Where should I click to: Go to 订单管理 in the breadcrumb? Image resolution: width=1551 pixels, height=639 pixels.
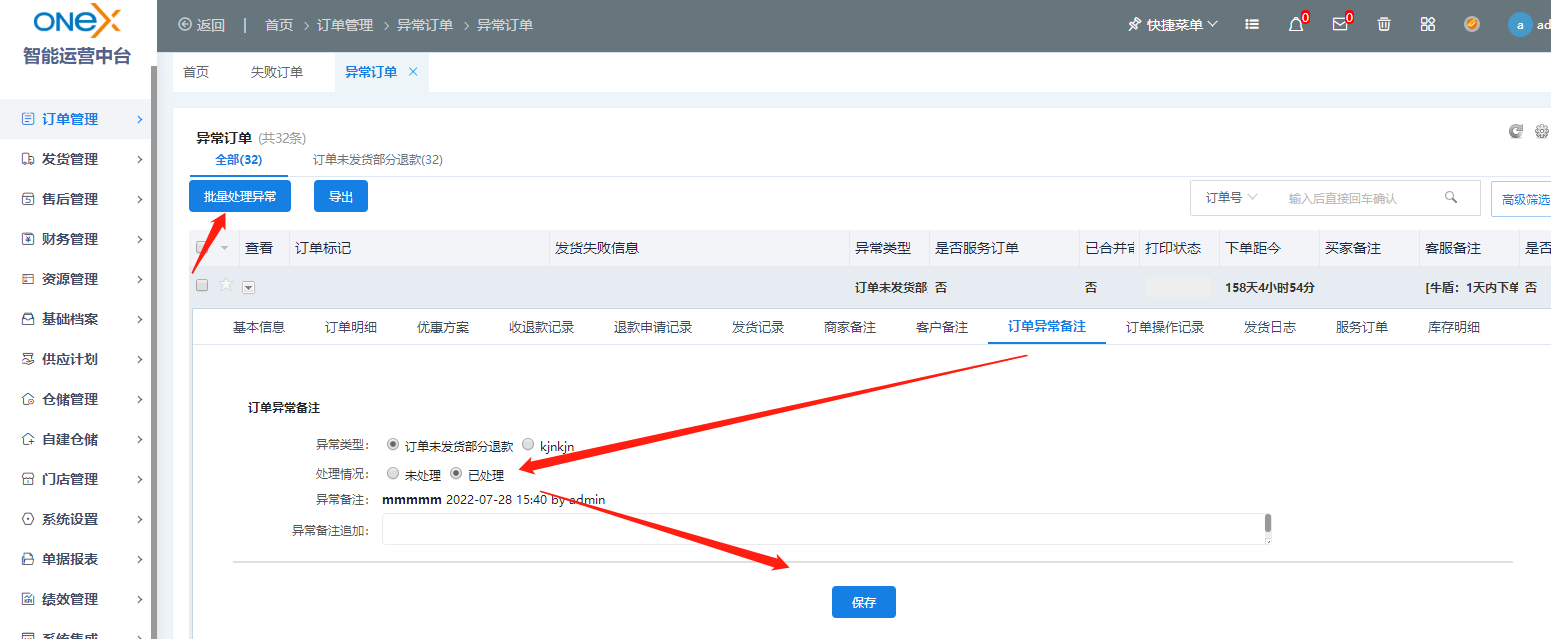point(345,25)
